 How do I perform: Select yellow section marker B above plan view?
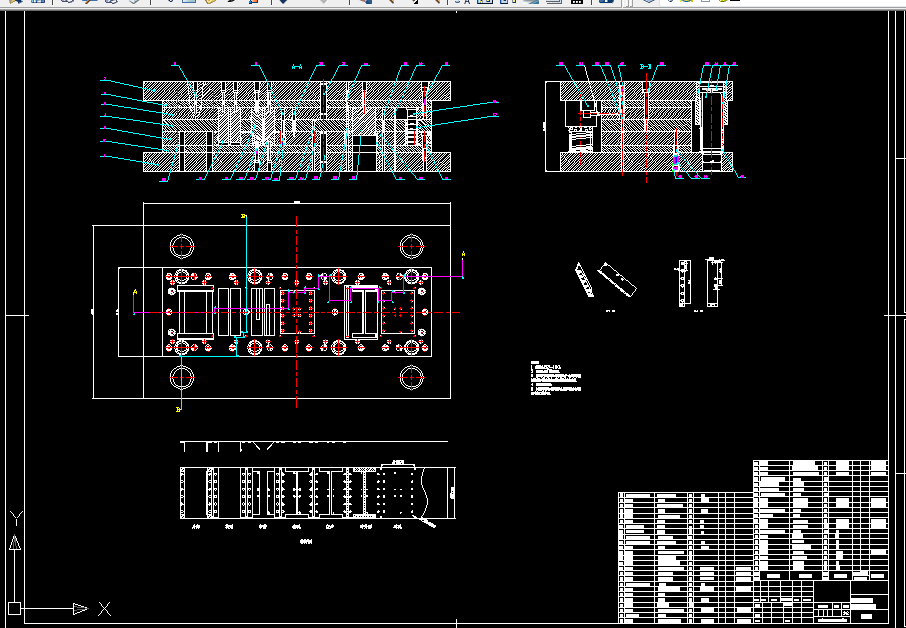pyautogui.click(x=243, y=216)
